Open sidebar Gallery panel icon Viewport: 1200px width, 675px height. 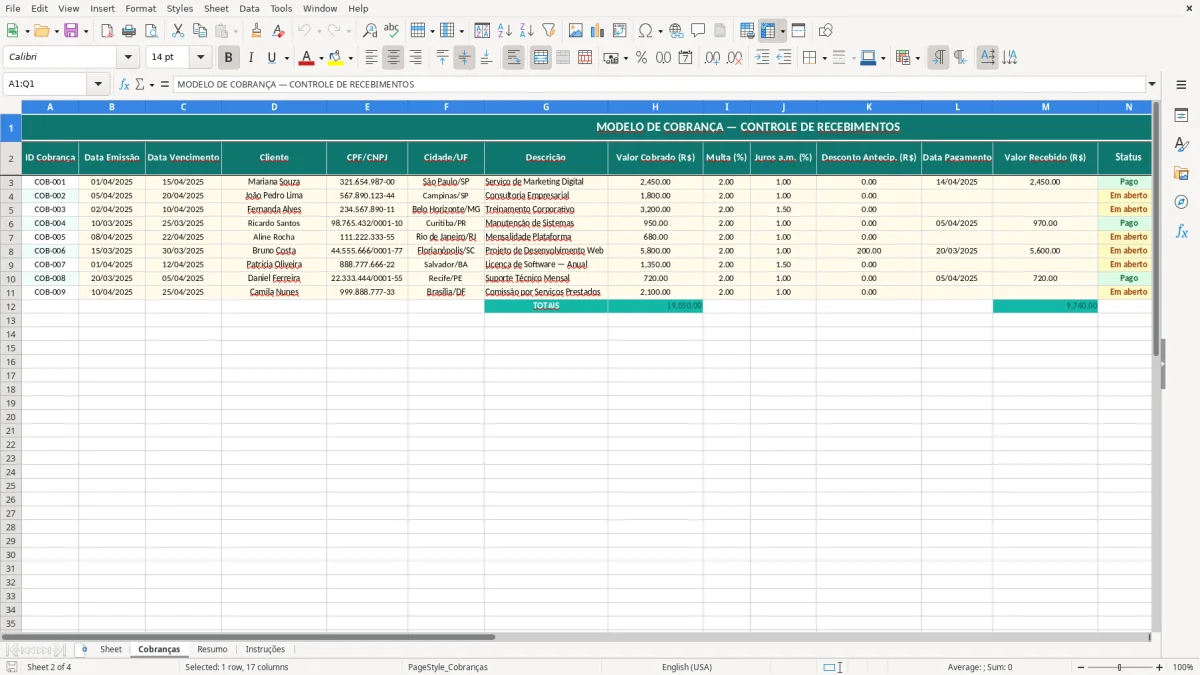coord(1181,173)
